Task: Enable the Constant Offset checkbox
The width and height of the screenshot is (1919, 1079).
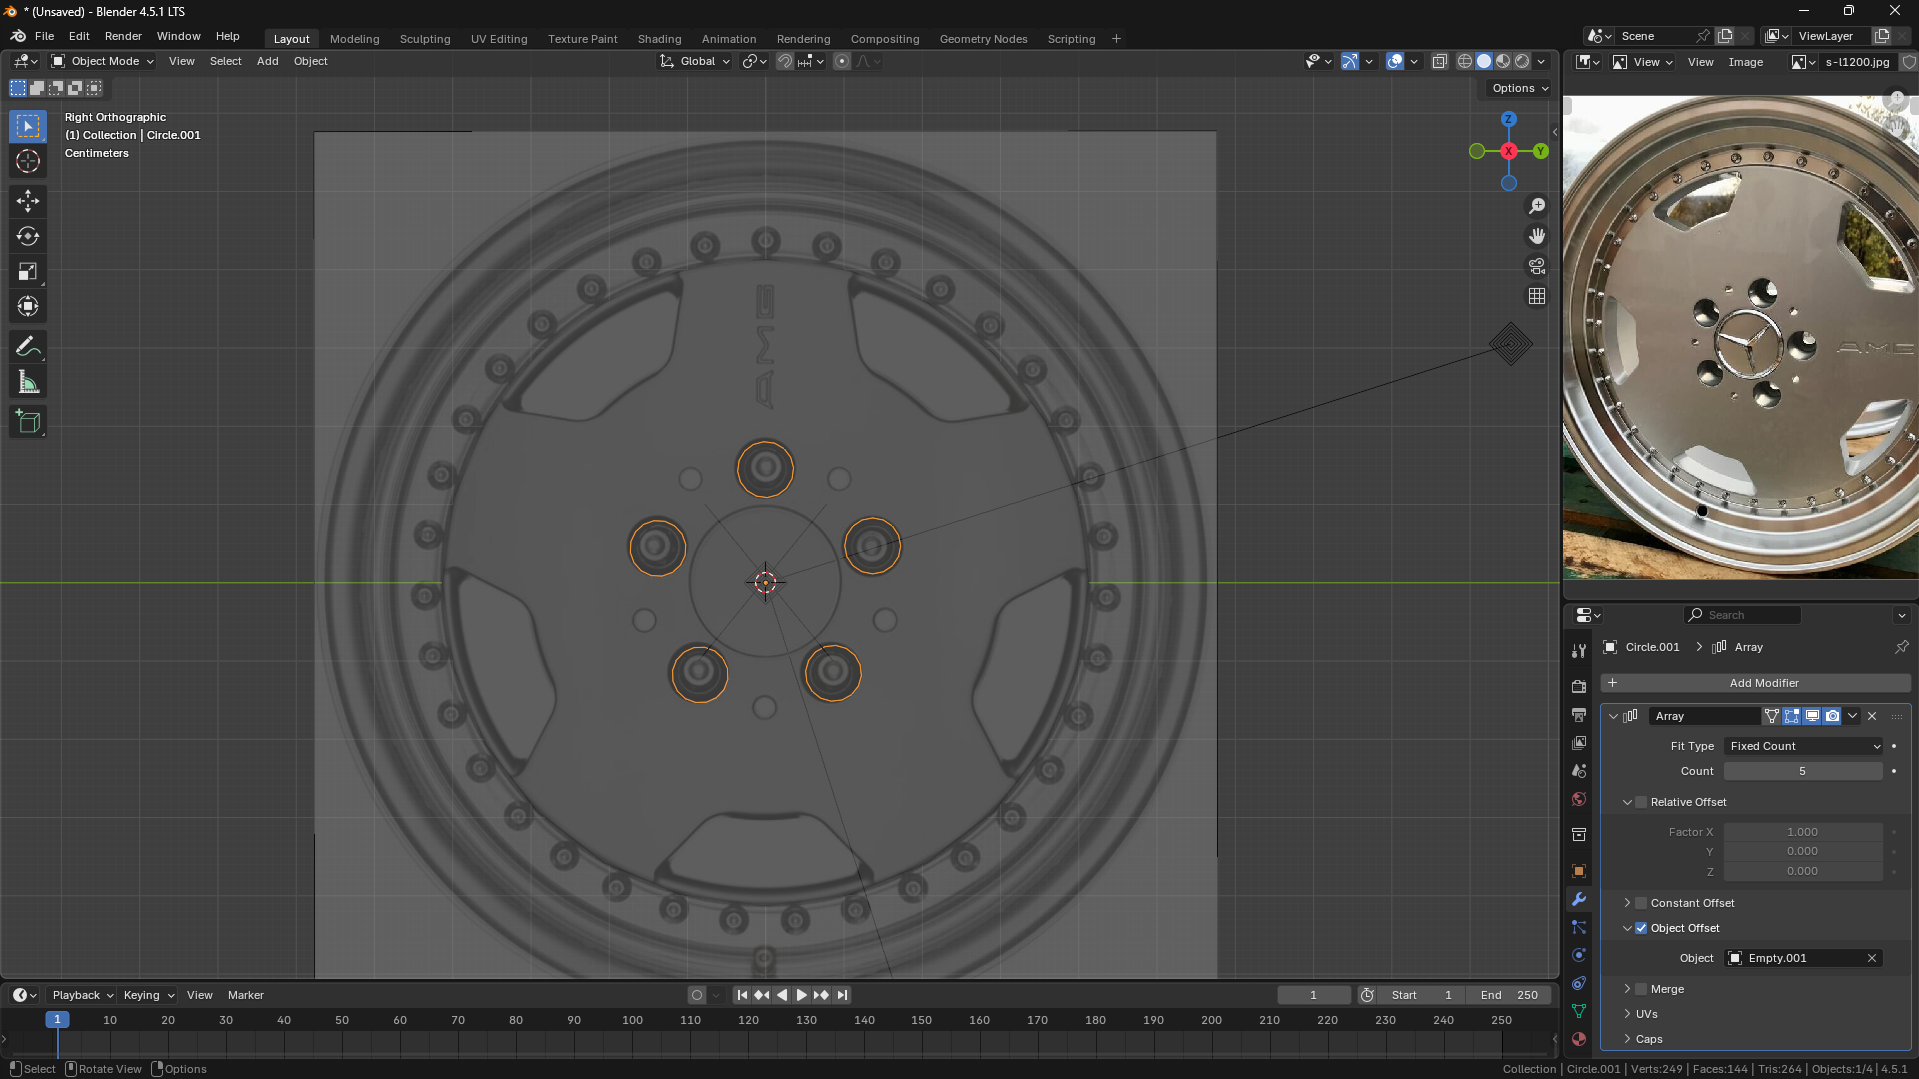Action: [1641, 903]
